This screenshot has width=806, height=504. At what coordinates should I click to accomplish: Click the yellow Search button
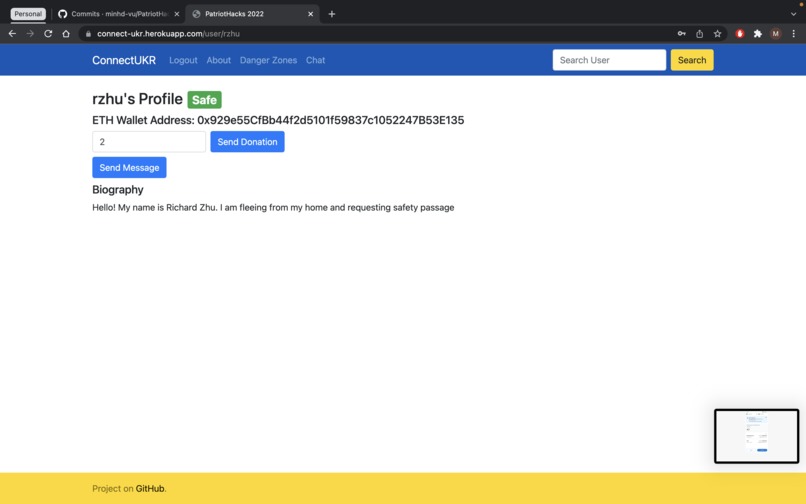[692, 60]
